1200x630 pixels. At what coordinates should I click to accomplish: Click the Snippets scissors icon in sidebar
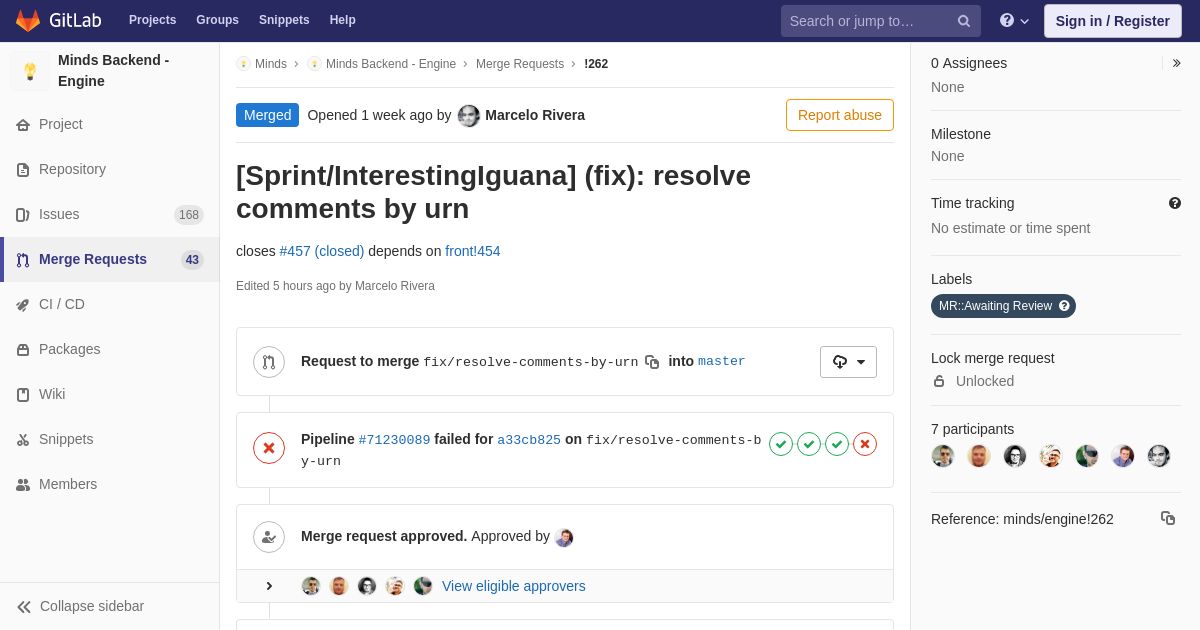[23, 440]
